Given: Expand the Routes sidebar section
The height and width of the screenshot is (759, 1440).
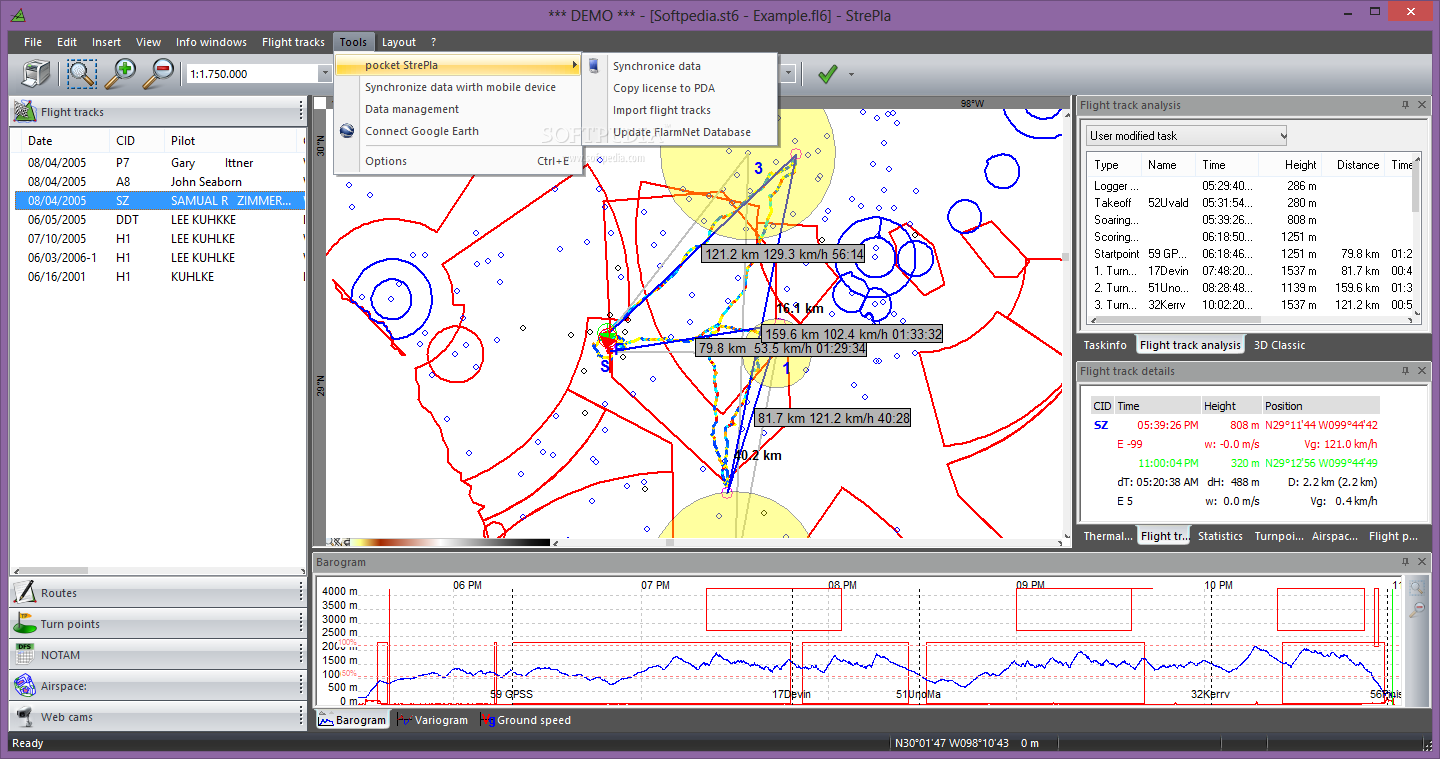Looking at the screenshot, I should pos(157,593).
